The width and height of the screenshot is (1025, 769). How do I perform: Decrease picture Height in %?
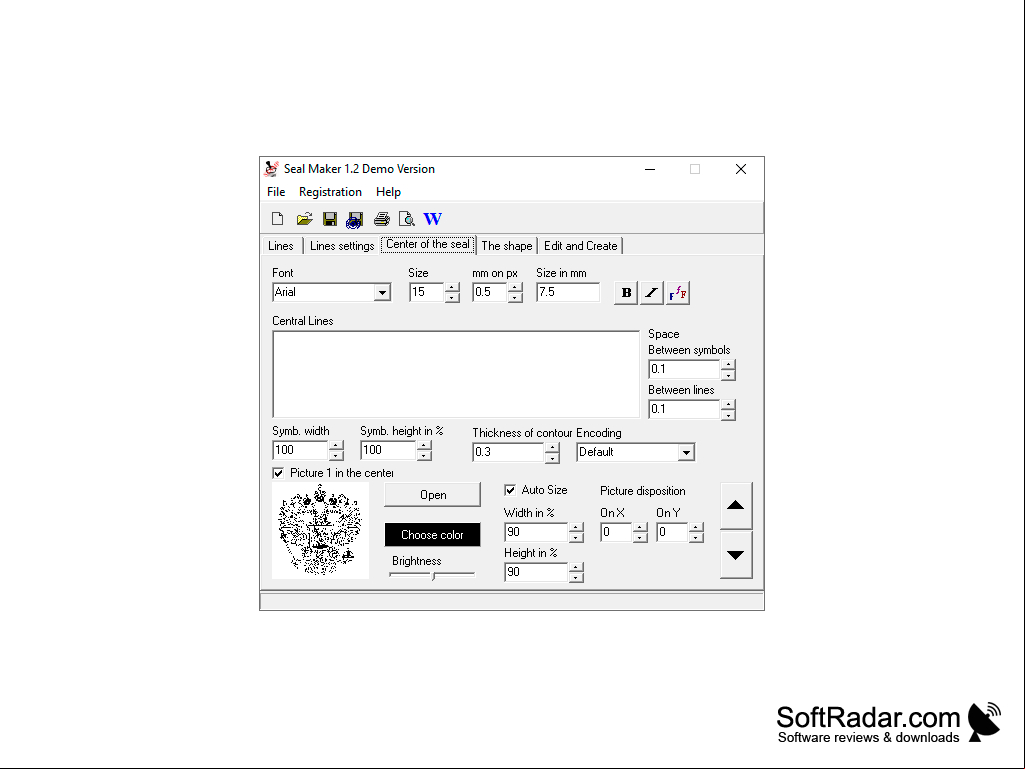(576, 577)
